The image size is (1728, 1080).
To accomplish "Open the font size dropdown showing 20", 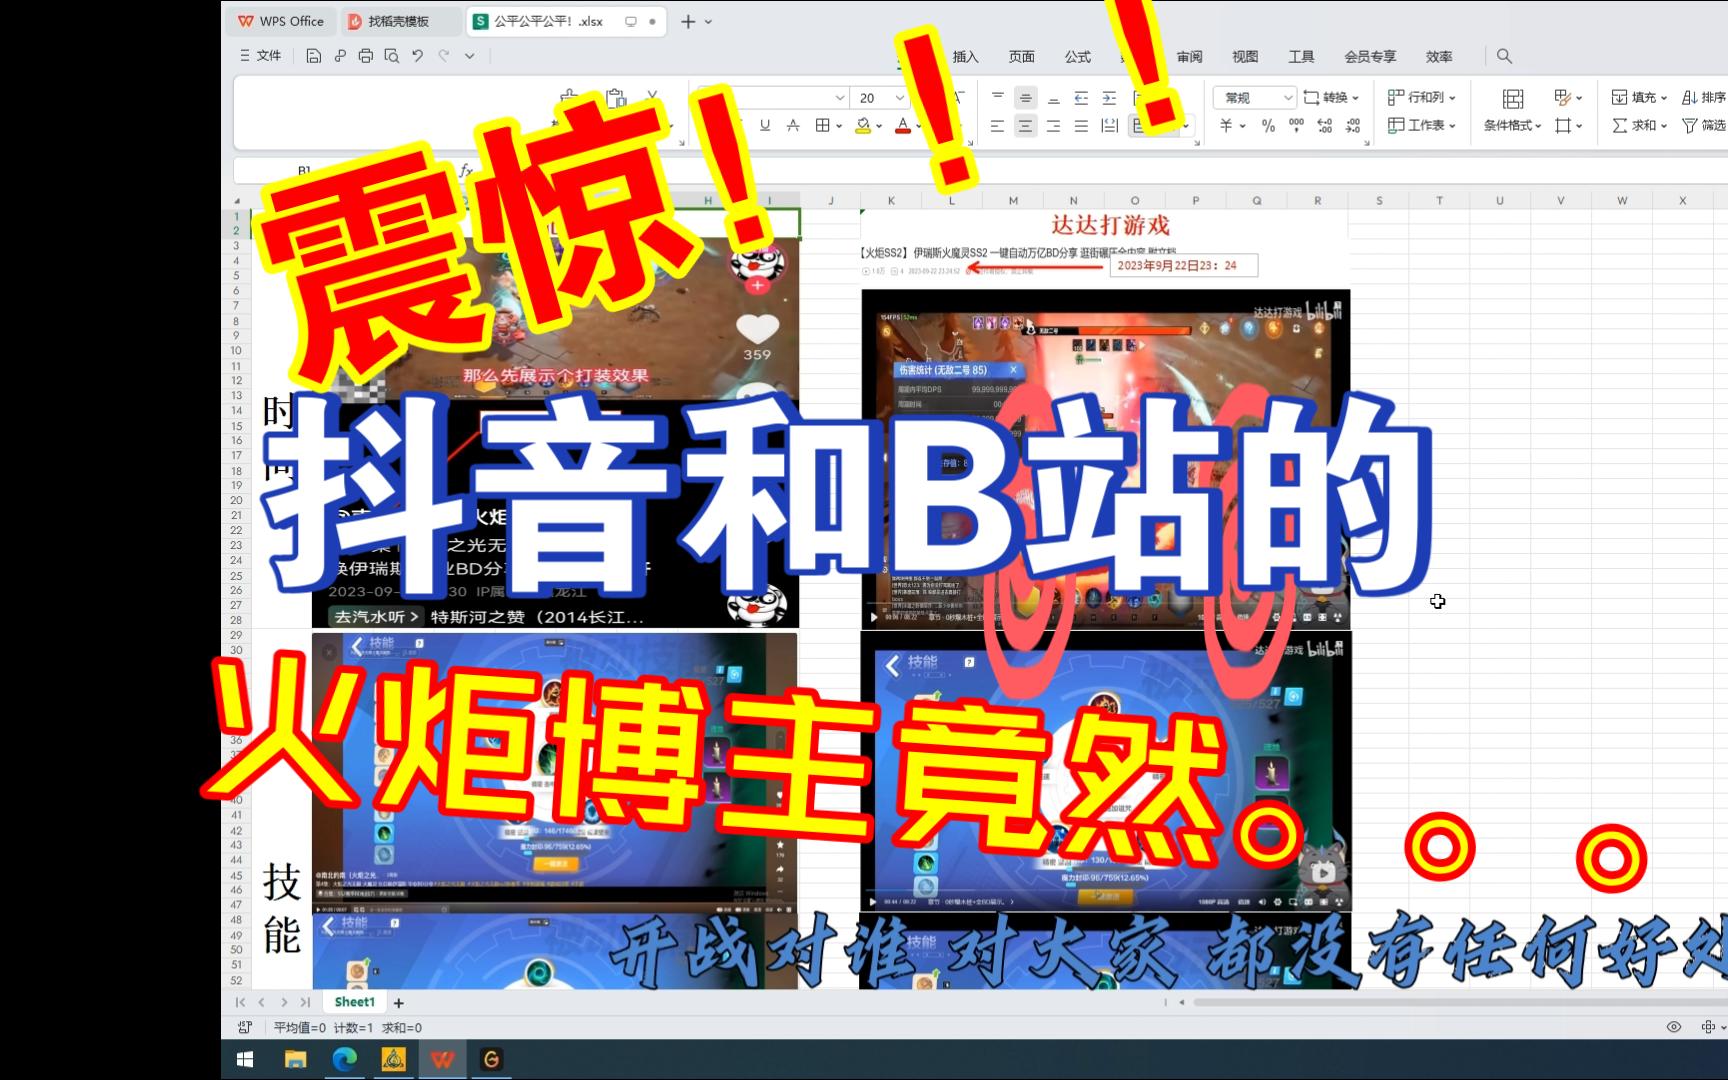I will (x=879, y=98).
